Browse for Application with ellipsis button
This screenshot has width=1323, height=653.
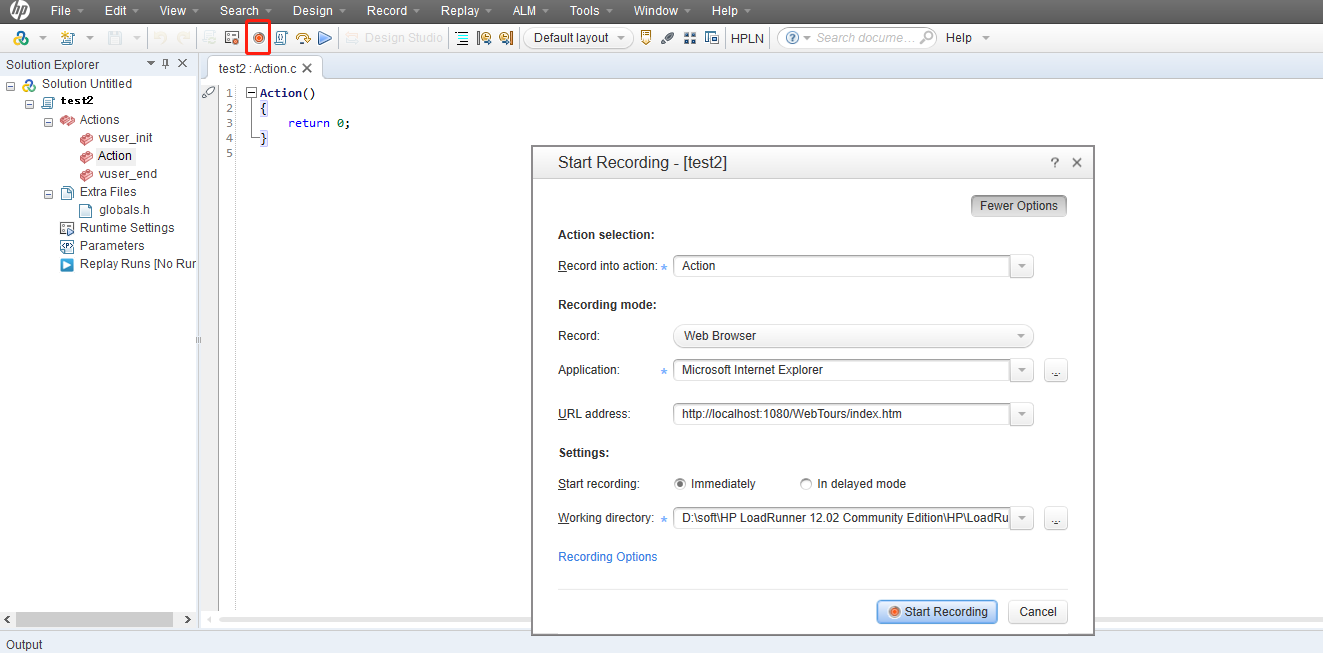pos(1056,371)
